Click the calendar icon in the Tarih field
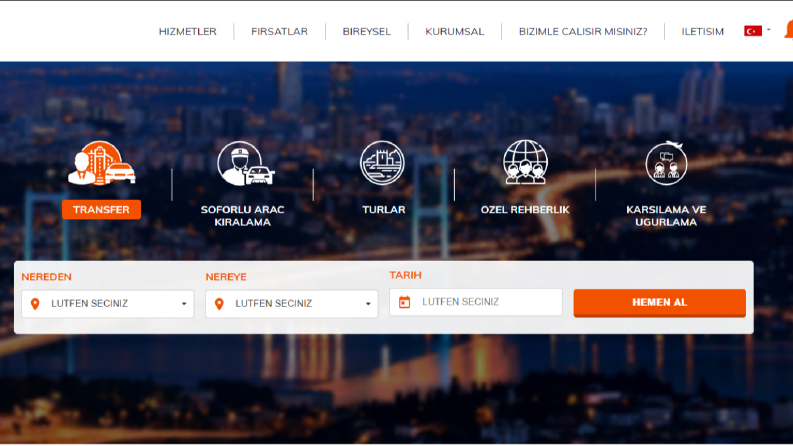 [405, 302]
